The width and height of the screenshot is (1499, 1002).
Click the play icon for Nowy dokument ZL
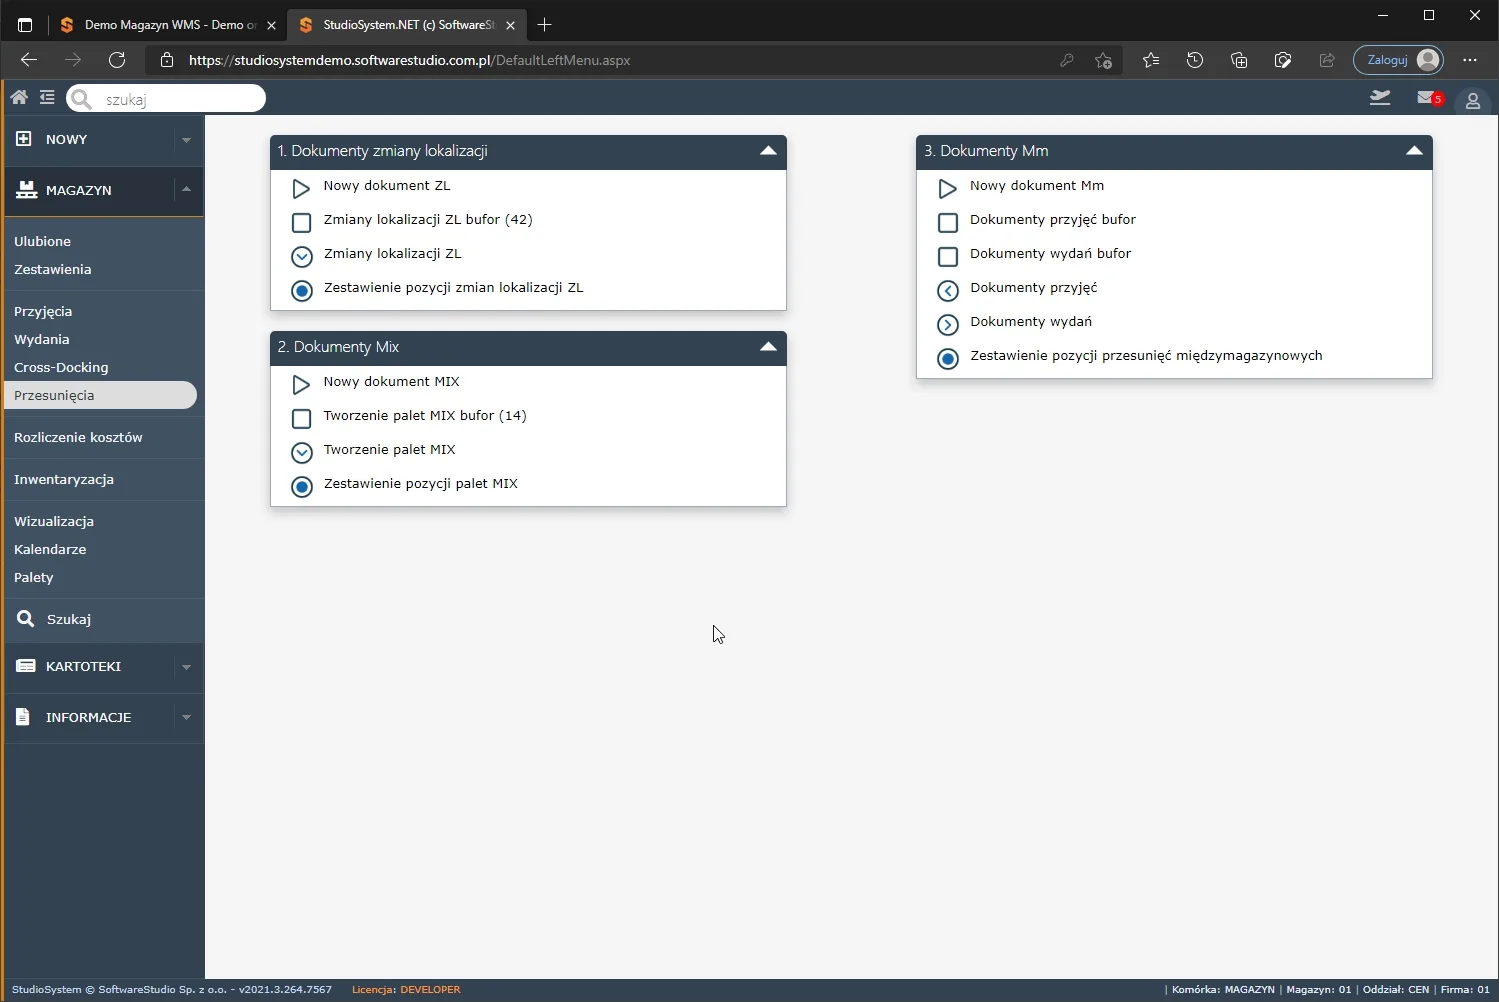click(301, 188)
